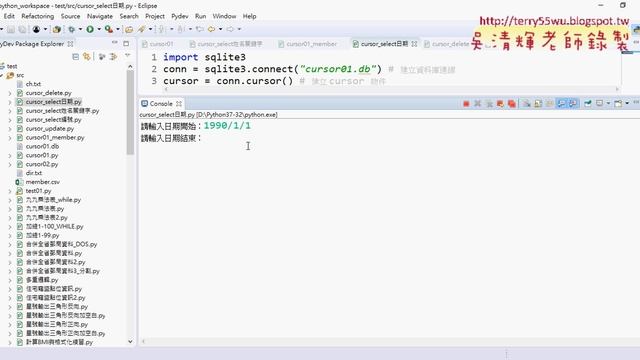Click the Forward navigation arrow icon
The width and height of the screenshot is (640, 360).
coord(230,29)
